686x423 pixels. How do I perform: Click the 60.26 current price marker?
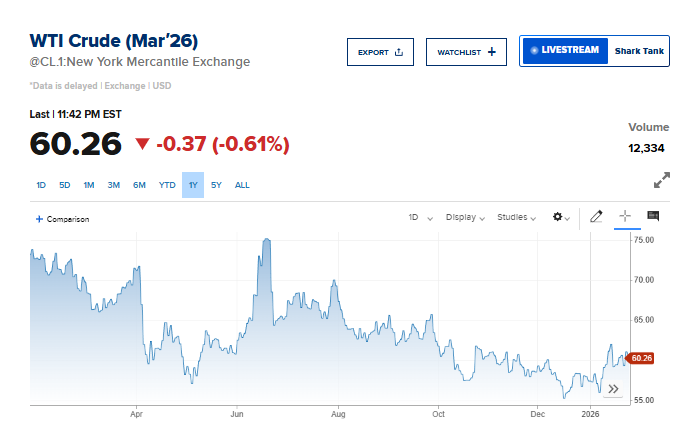(x=641, y=358)
